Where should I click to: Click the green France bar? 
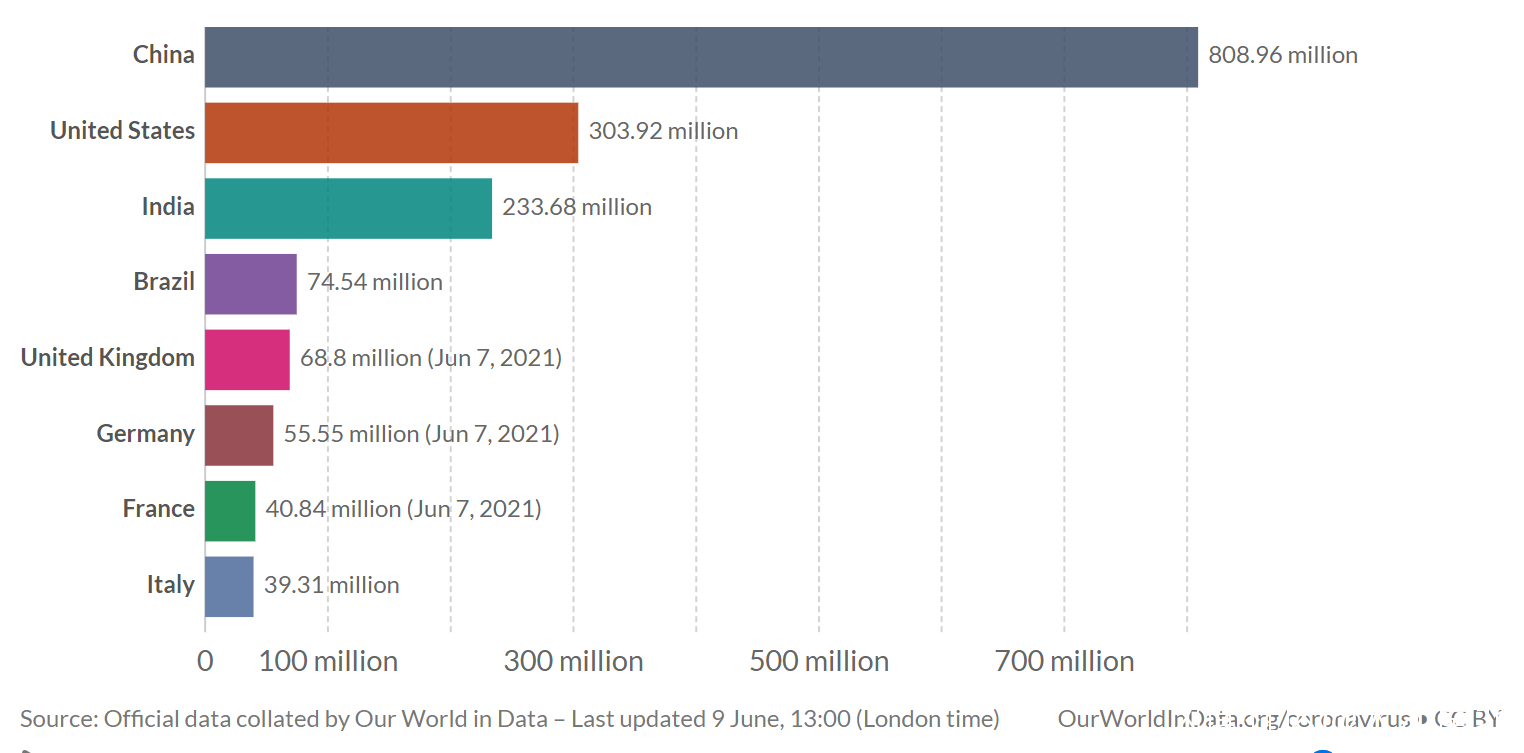230,510
